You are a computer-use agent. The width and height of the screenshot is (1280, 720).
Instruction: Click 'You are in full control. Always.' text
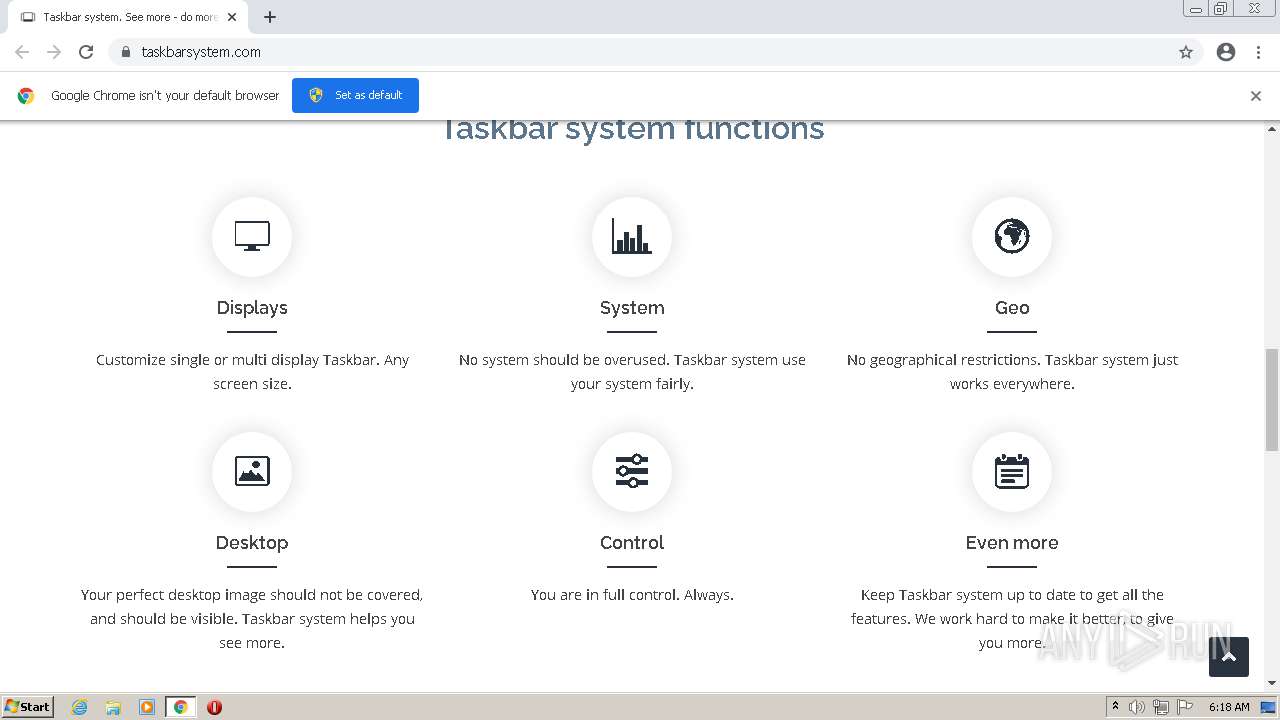632,595
